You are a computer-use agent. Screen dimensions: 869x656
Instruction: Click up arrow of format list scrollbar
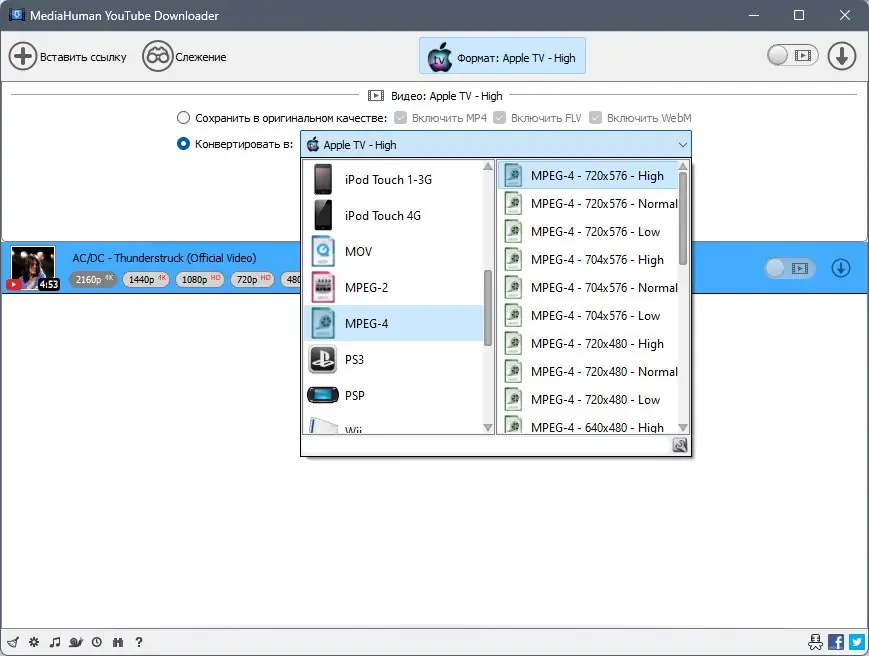coord(488,166)
